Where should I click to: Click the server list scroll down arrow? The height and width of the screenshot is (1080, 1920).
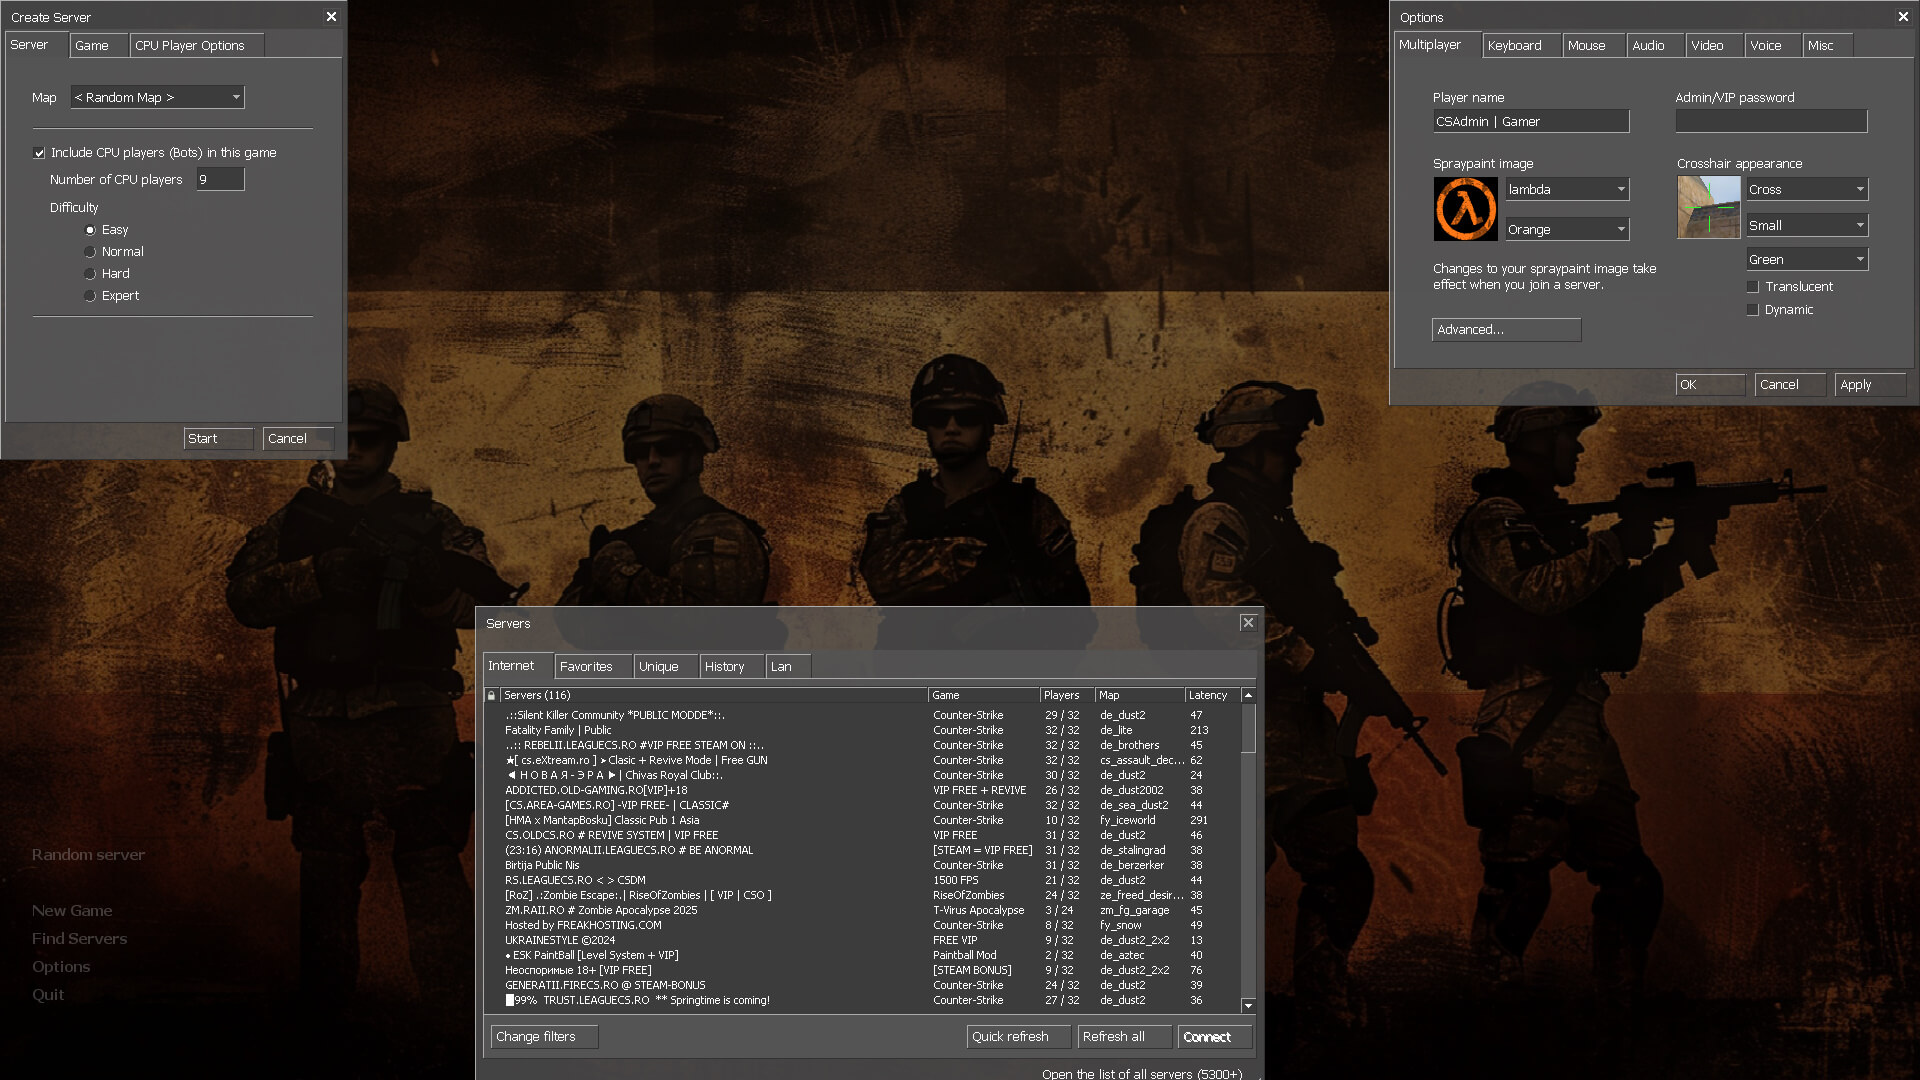(x=1248, y=1004)
